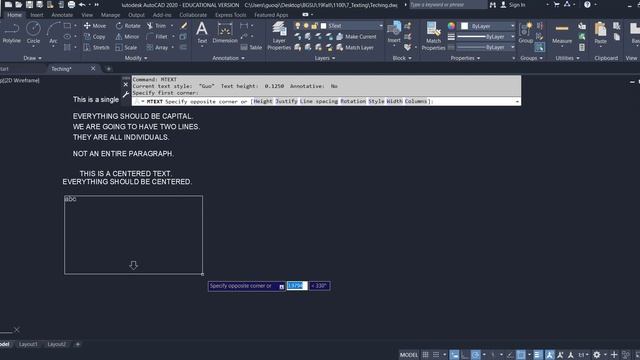Open Layer Properties manager
The height and width of the screenshot is (360, 640).
(x=279, y=36)
